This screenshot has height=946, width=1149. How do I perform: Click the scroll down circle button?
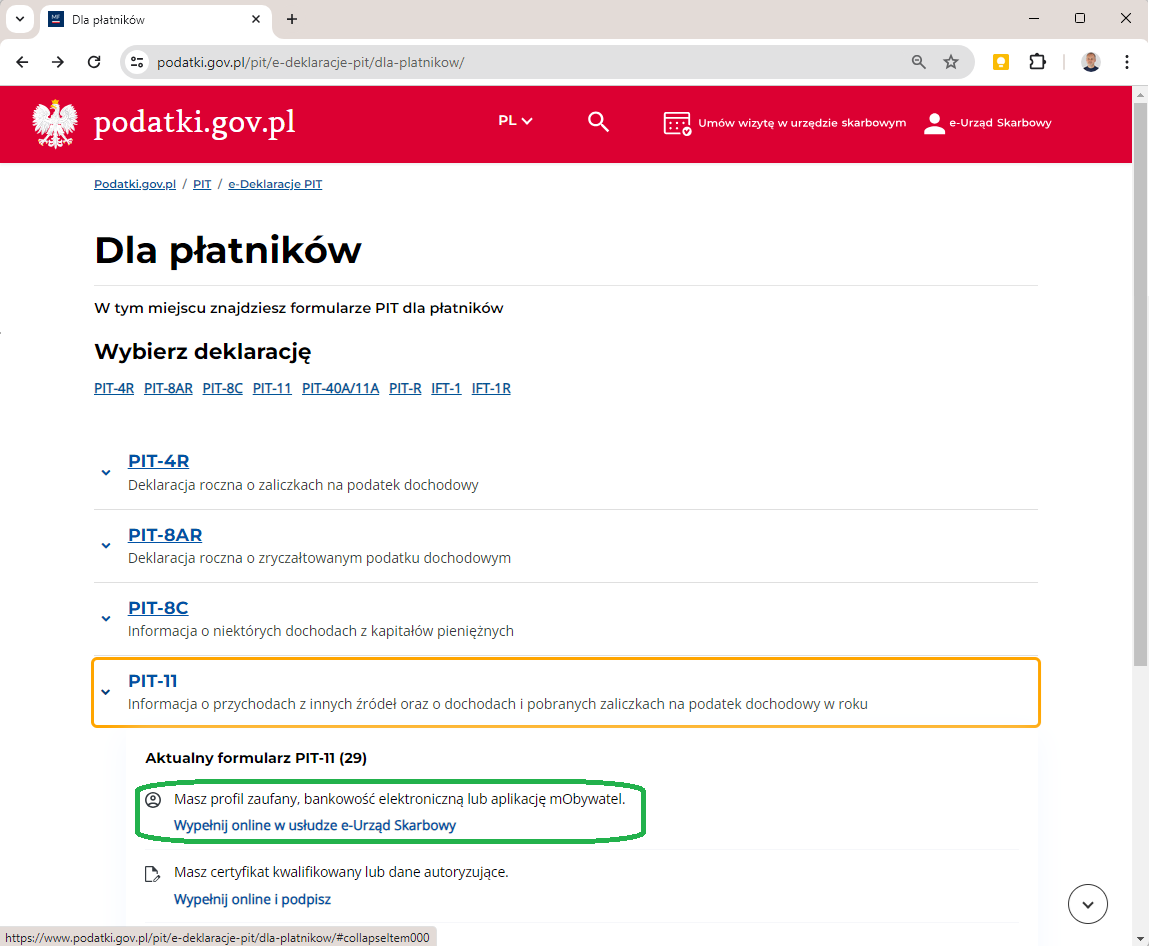point(1088,904)
